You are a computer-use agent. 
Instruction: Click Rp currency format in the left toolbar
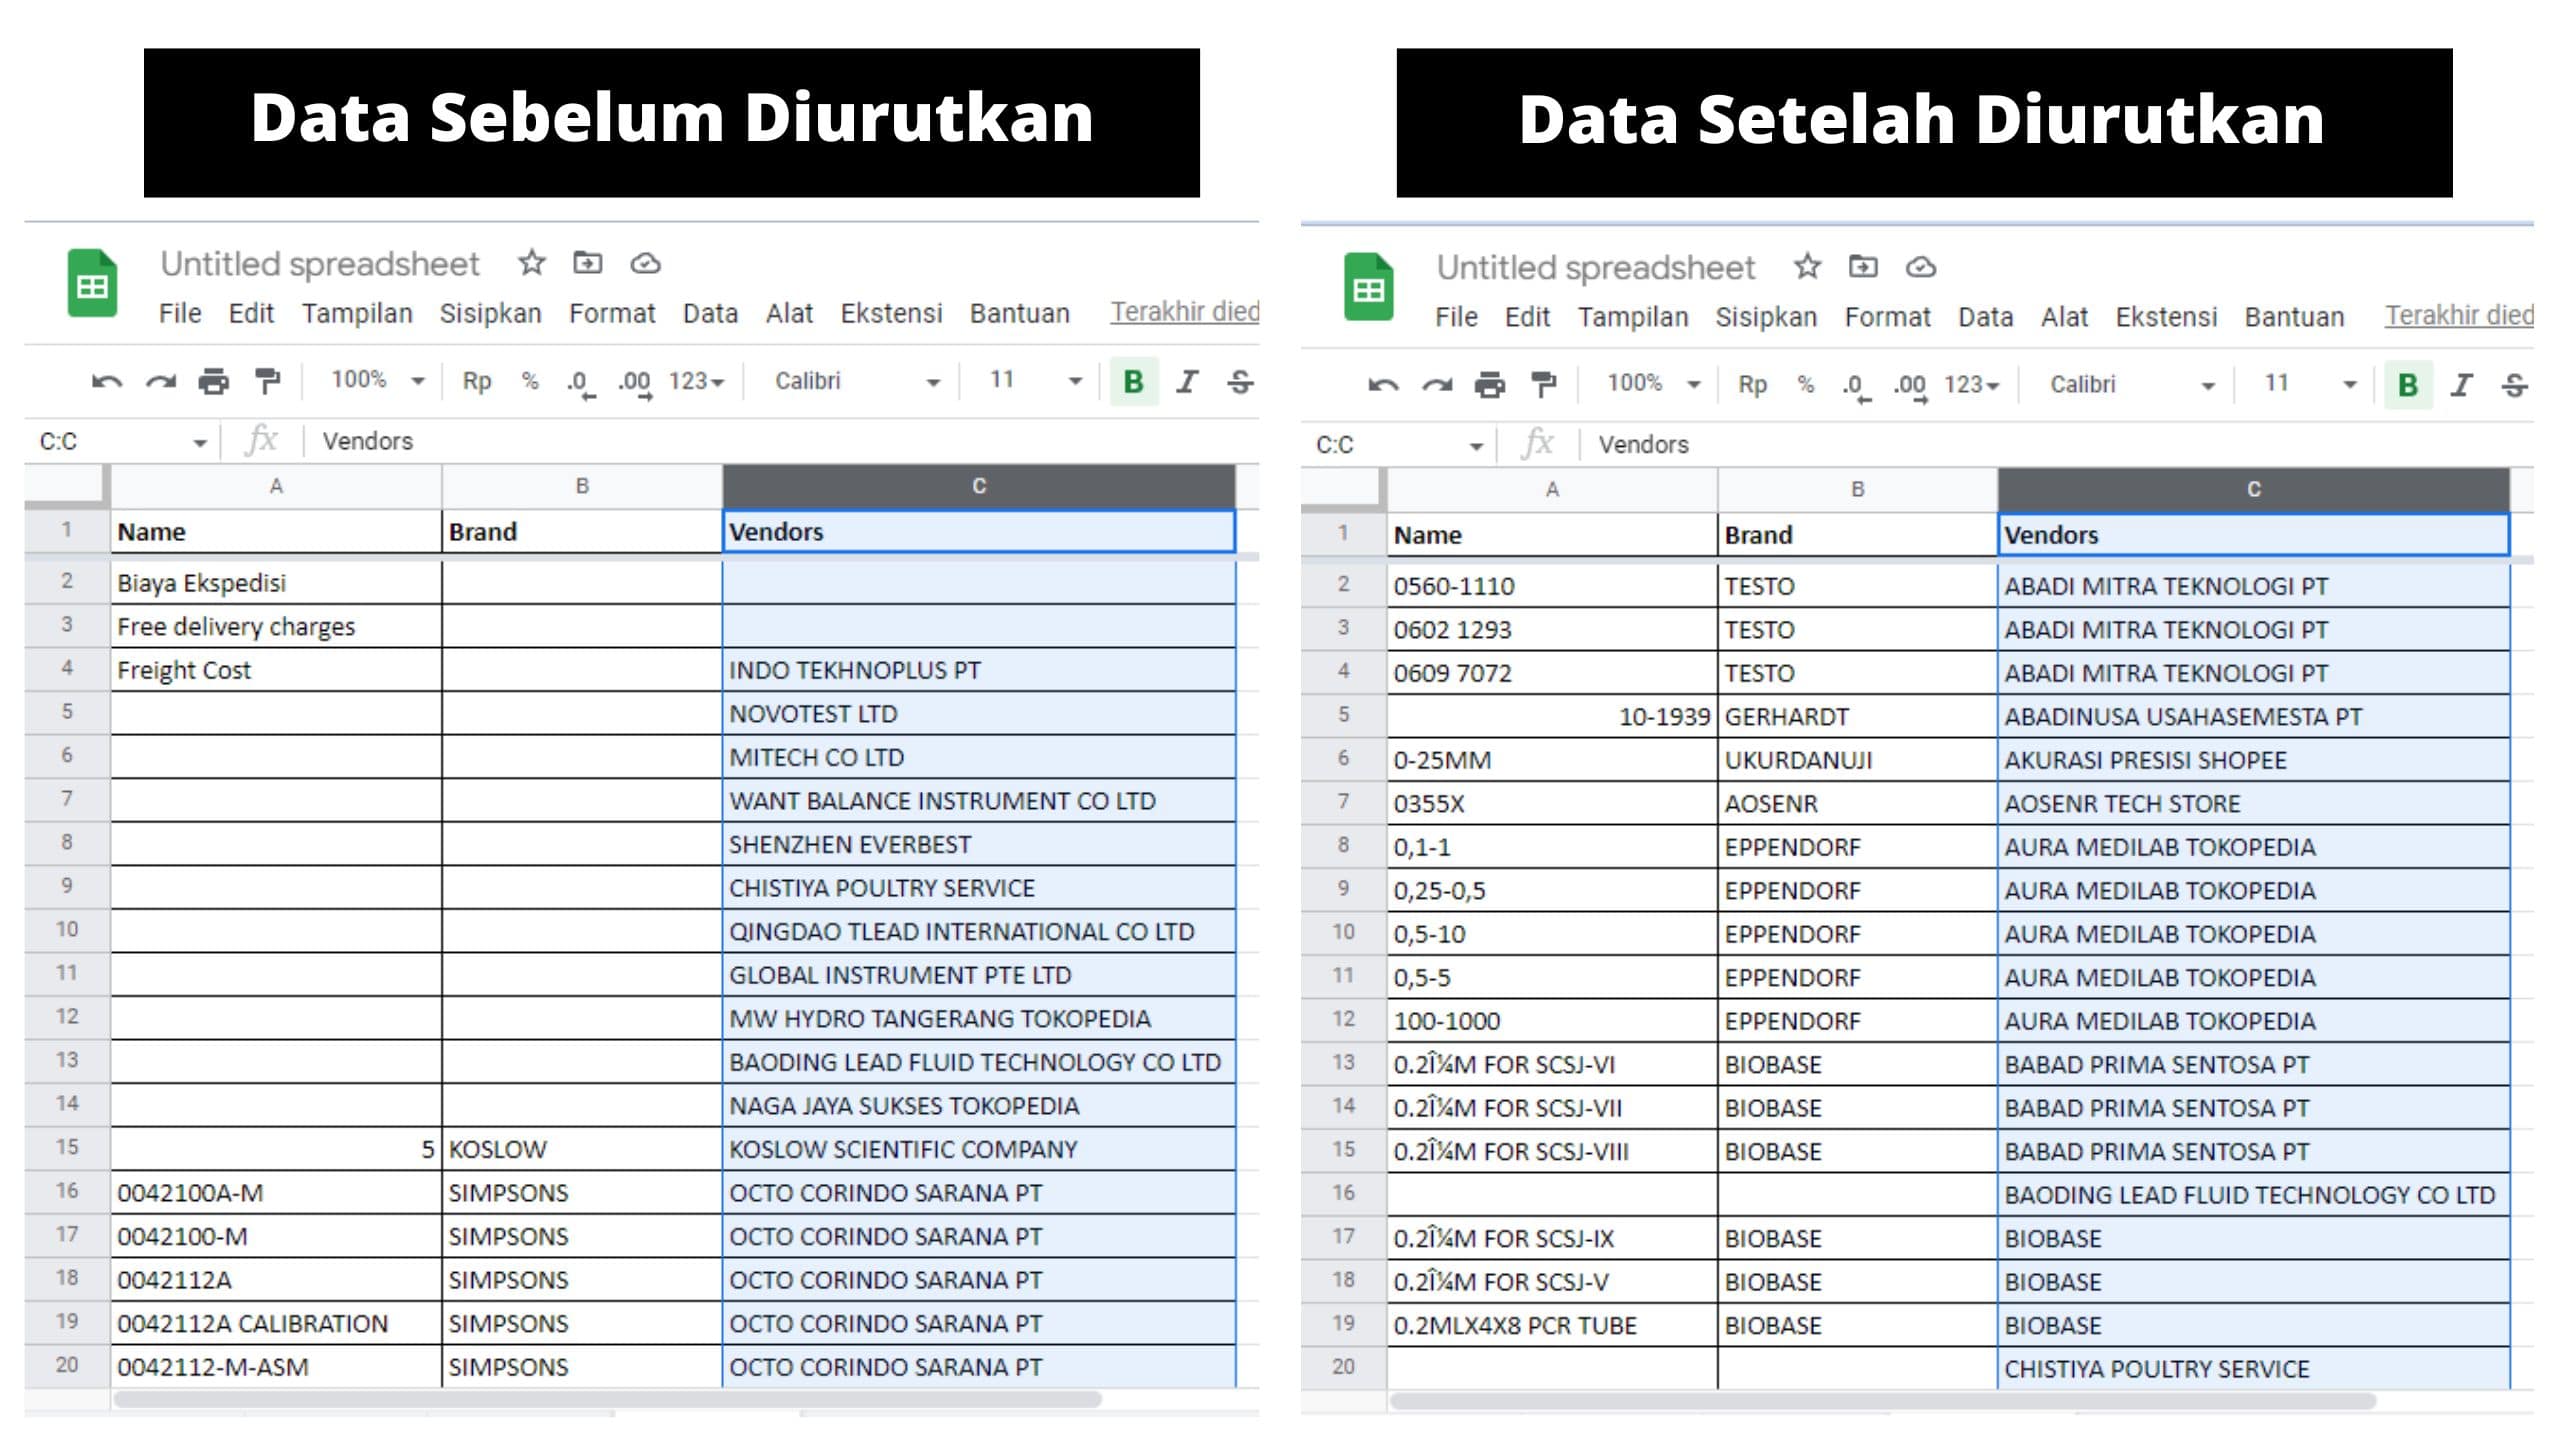(x=477, y=381)
